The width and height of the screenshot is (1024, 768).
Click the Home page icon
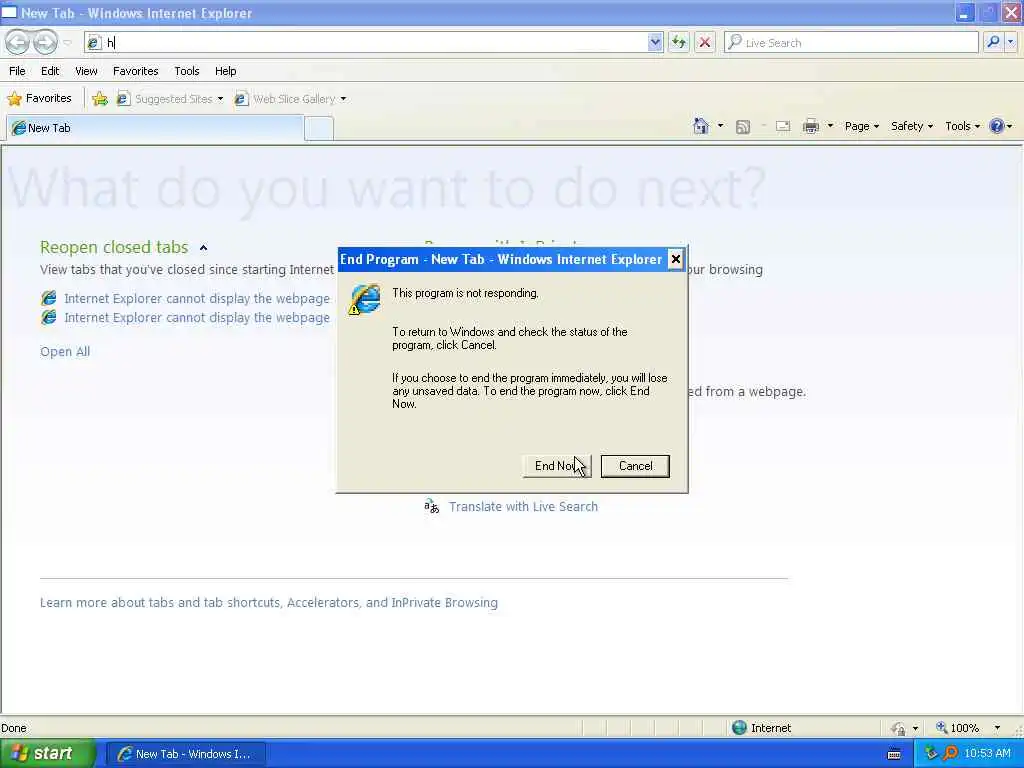click(x=701, y=126)
